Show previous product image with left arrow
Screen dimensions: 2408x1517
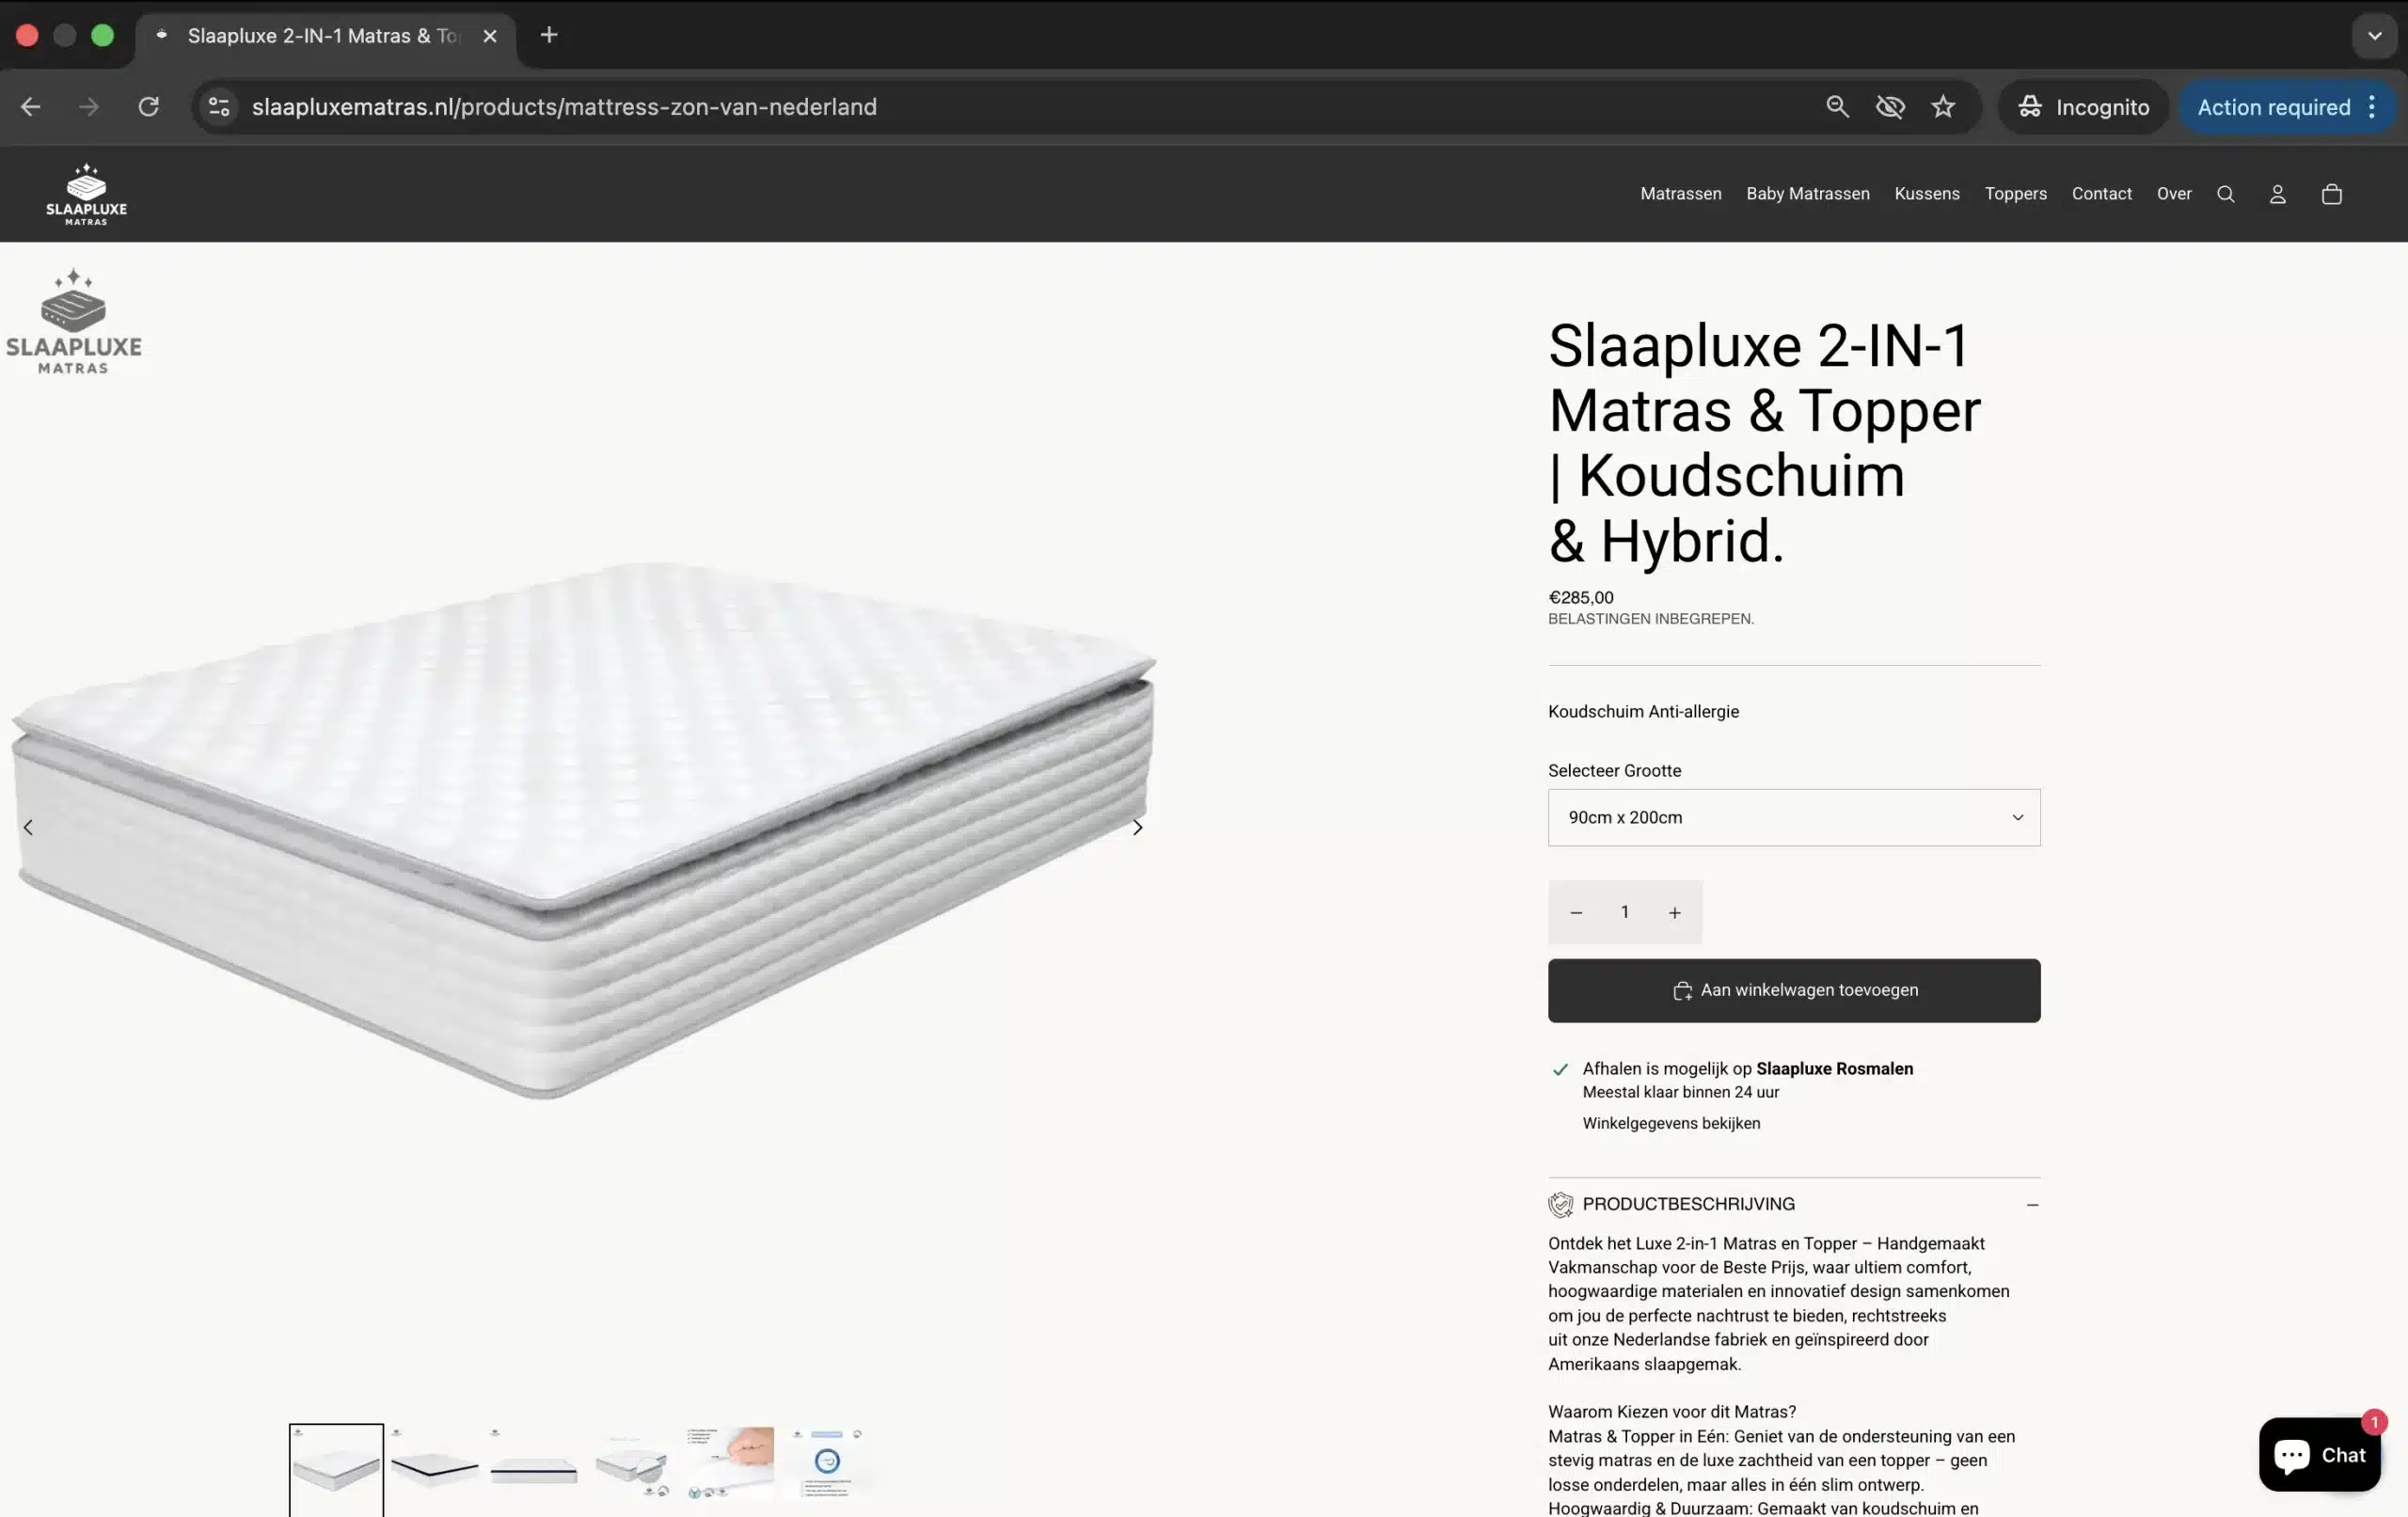pyautogui.click(x=28, y=827)
